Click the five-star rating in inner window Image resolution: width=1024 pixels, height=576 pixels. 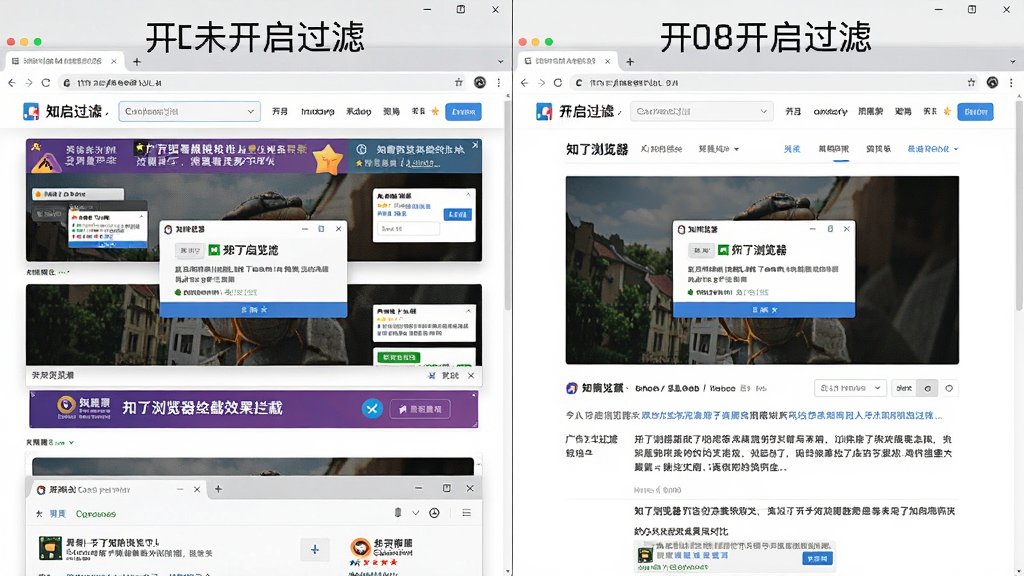(x=374, y=562)
